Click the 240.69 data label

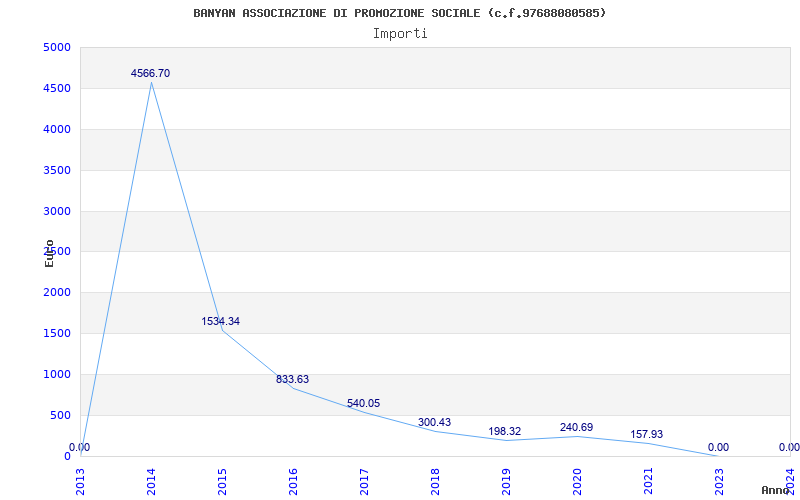(x=576, y=428)
